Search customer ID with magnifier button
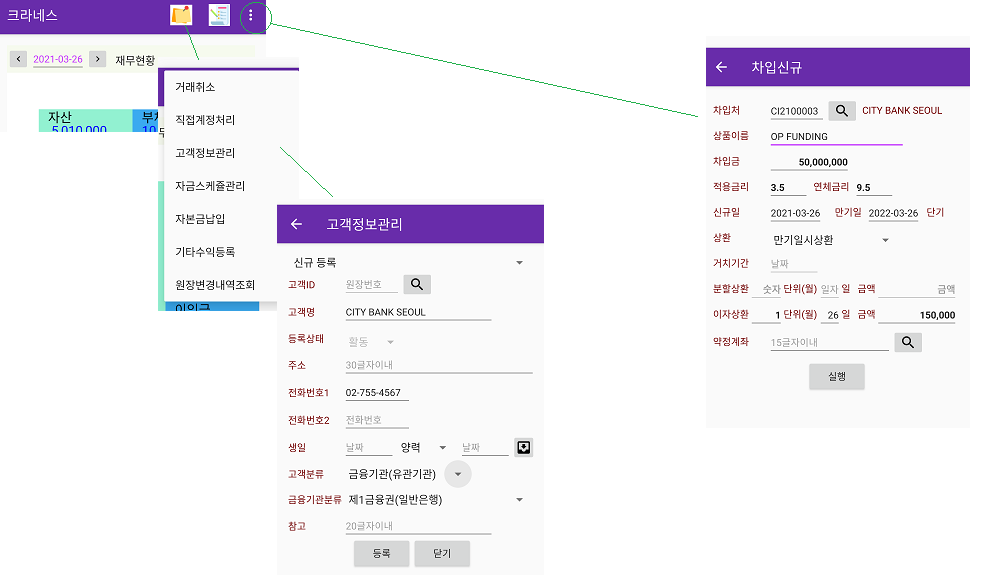This screenshot has width=983, height=586. click(417, 285)
